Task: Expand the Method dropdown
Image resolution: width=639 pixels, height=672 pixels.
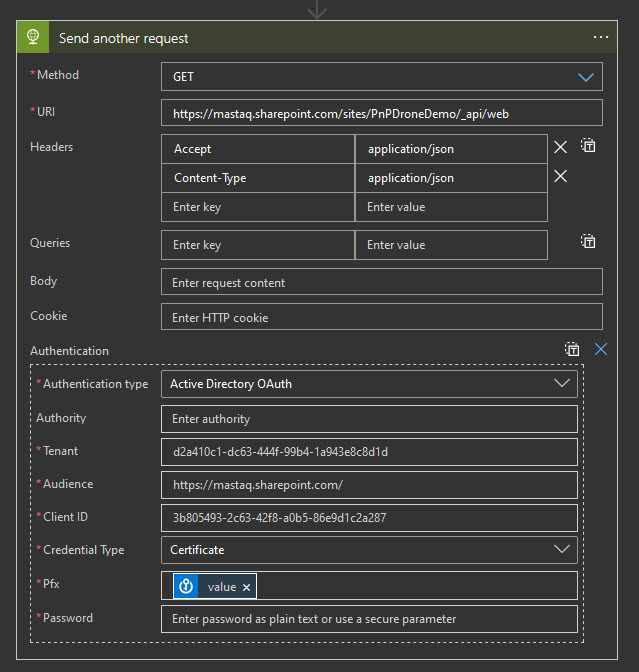Action: coord(585,77)
